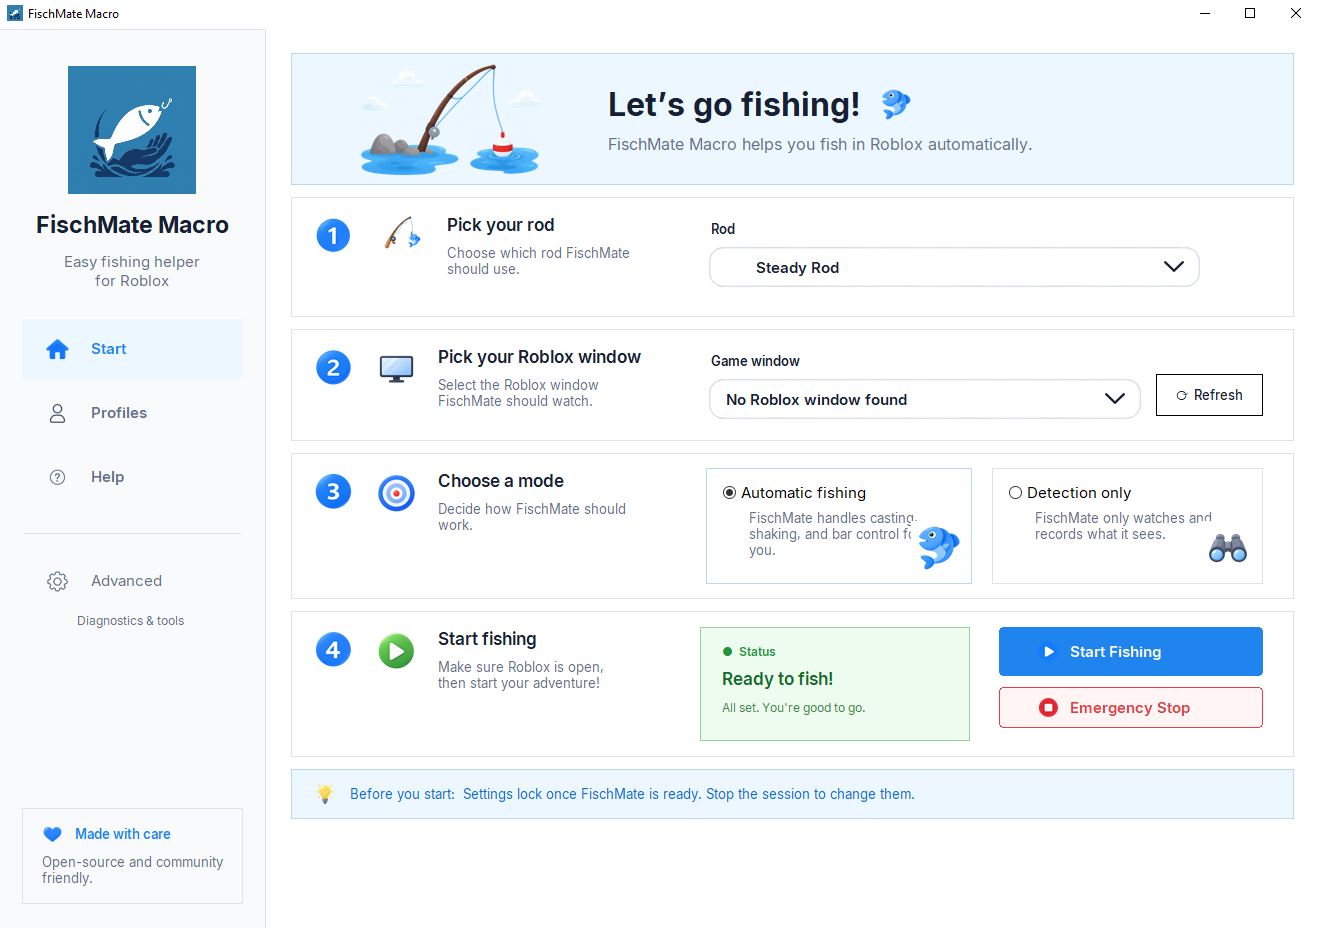The width and height of the screenshot is (1318, 928).
Task: Open the Rod dropdown showing Steady Rod
Action: pyautogui.click(x=954, y=267)
